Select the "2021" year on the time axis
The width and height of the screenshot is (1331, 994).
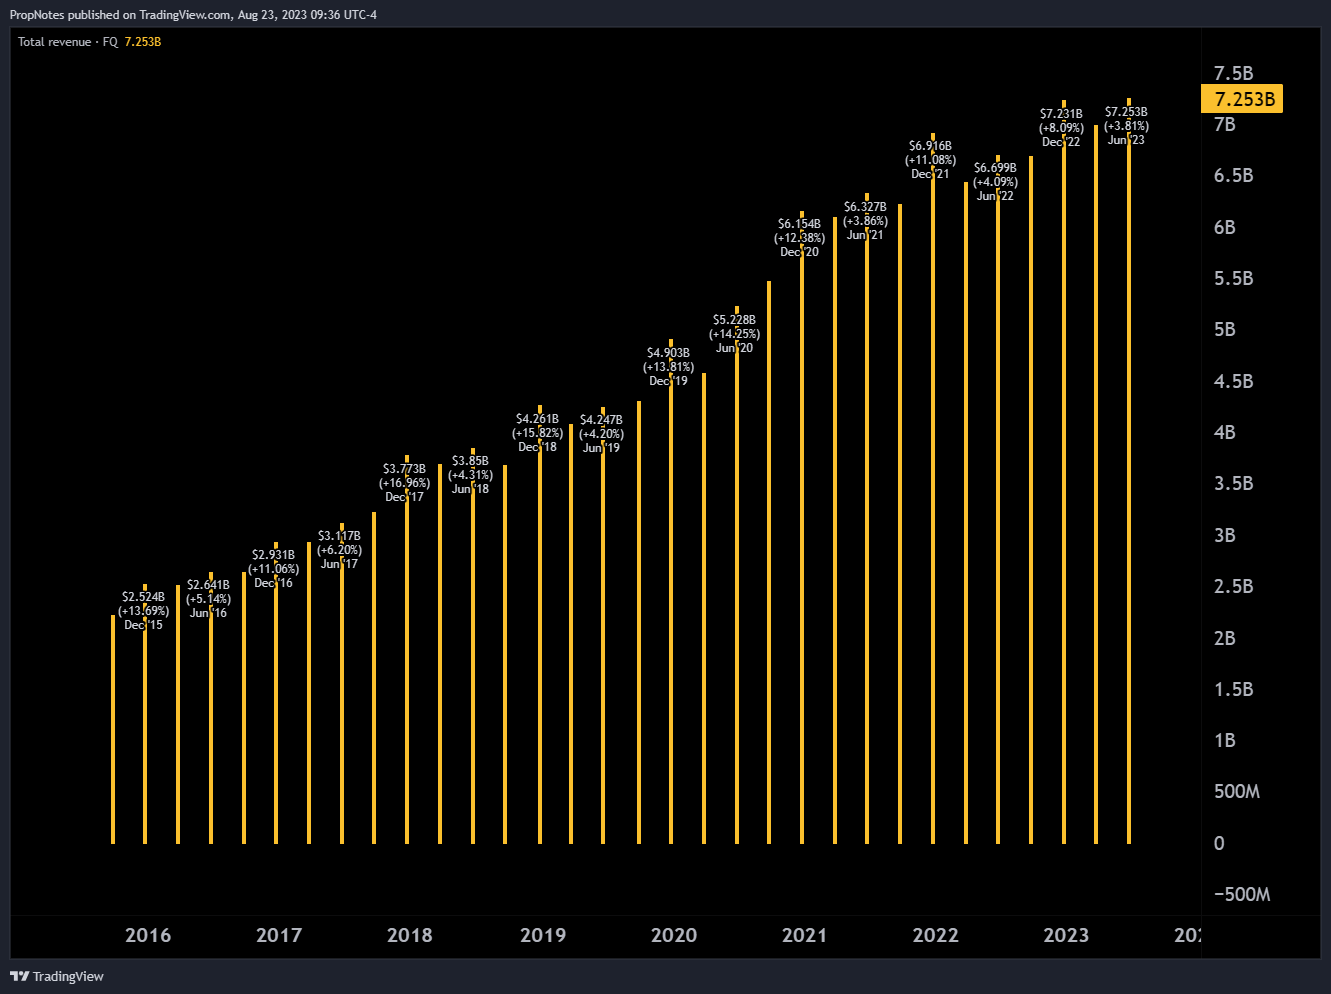point(805,935)
